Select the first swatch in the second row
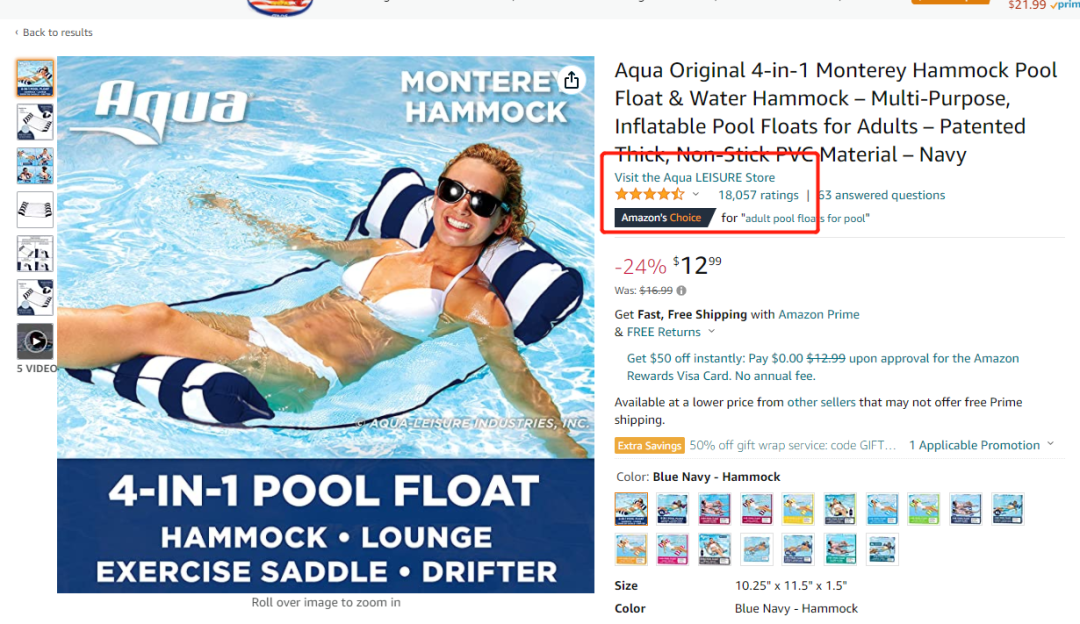This screenshot has height=624, width=1080. click(631, 549)
